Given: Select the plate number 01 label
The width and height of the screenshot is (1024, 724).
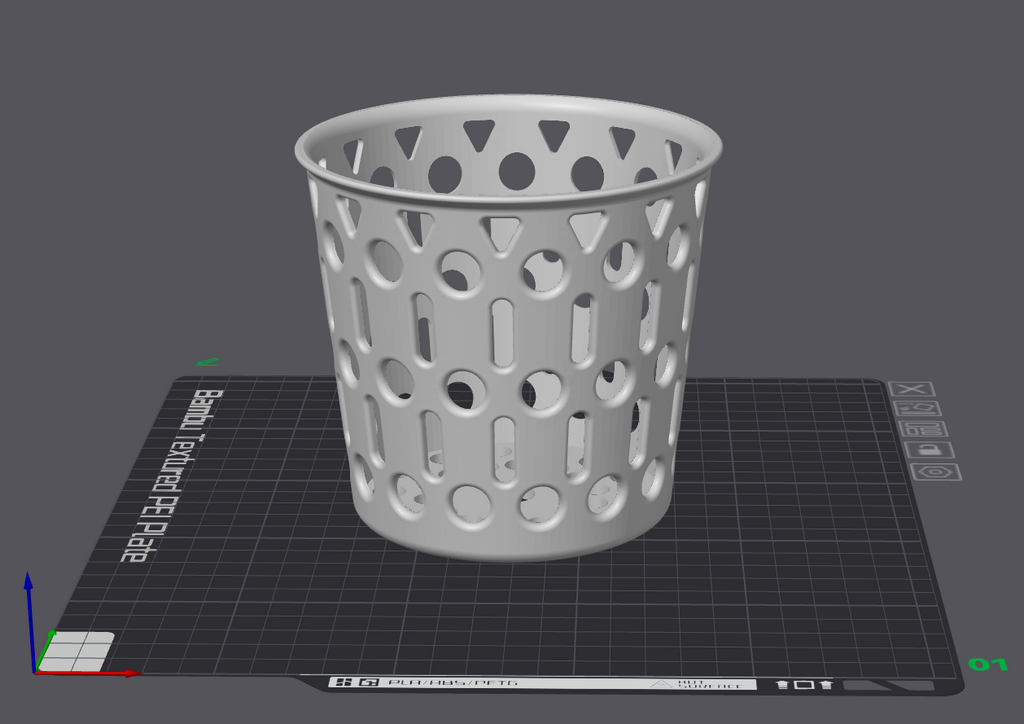Looking at the screenshot, I should [x=988, y=665].
